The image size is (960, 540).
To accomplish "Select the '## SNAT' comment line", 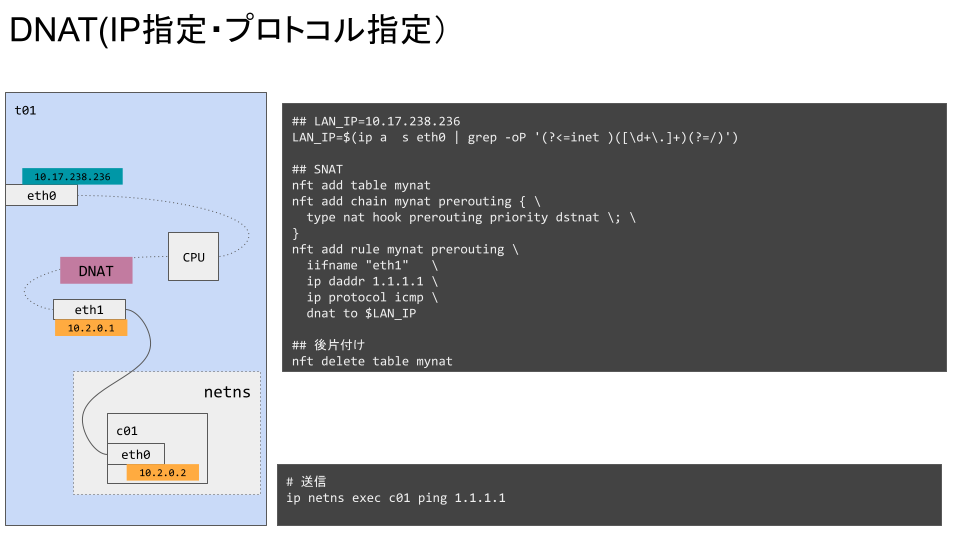I will pyautogui.click(x=317, y=169).
